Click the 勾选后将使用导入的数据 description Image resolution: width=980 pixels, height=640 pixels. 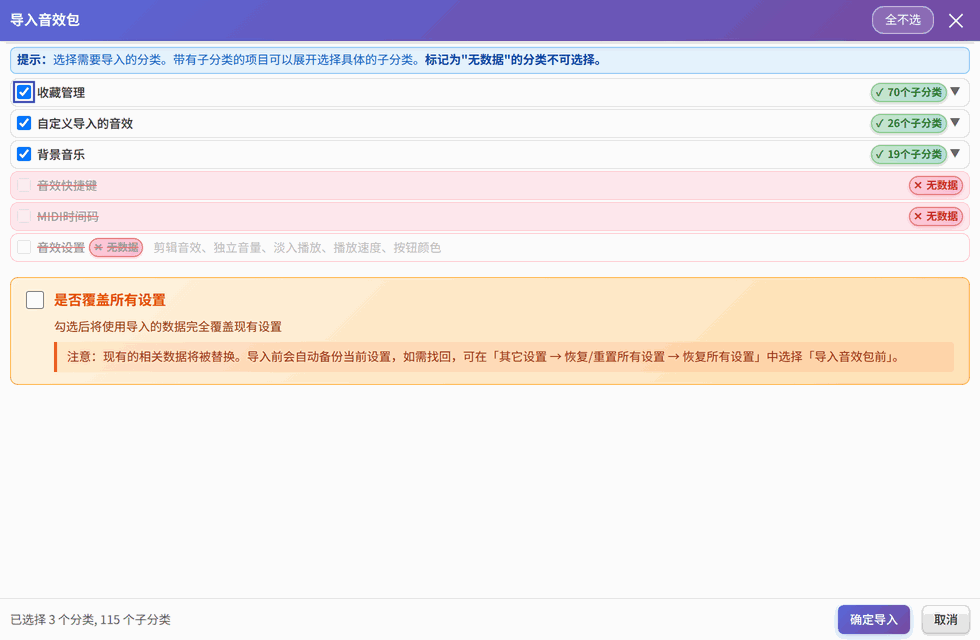coord(168,327)
